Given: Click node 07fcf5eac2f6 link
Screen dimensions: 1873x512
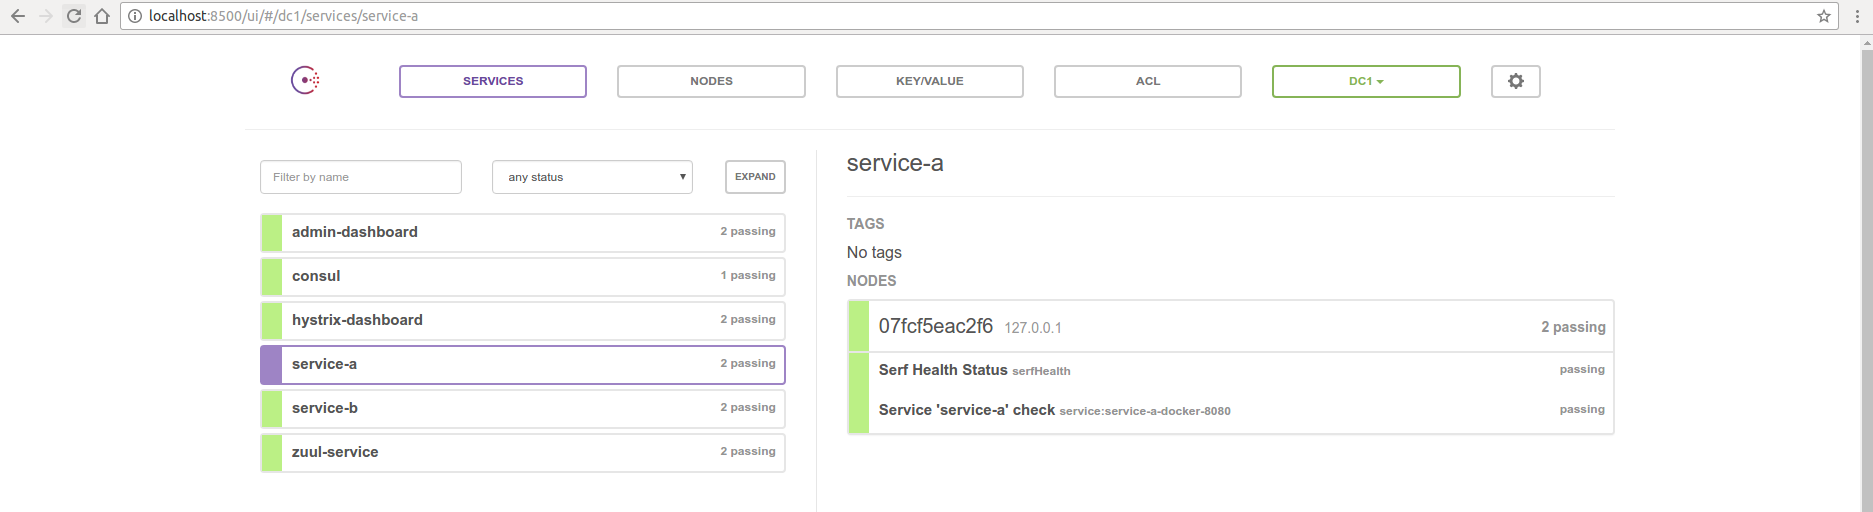Looking at the screenshot, I should coord(935,326).
